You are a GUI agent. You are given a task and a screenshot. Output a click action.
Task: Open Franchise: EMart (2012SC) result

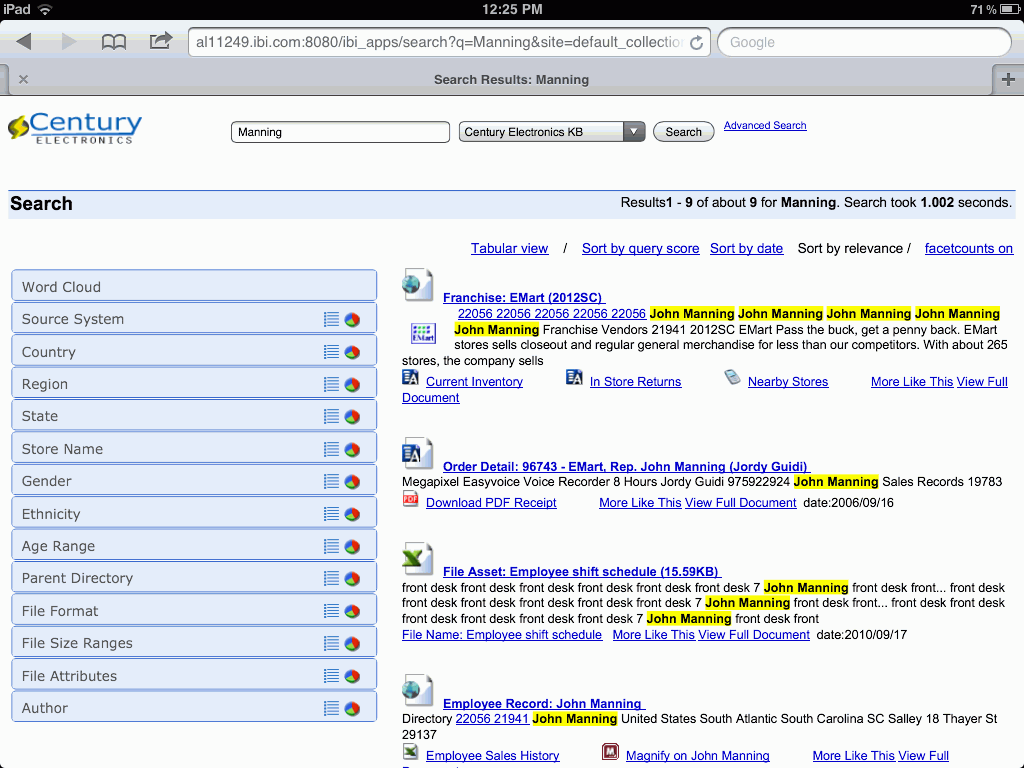(524, 298)
